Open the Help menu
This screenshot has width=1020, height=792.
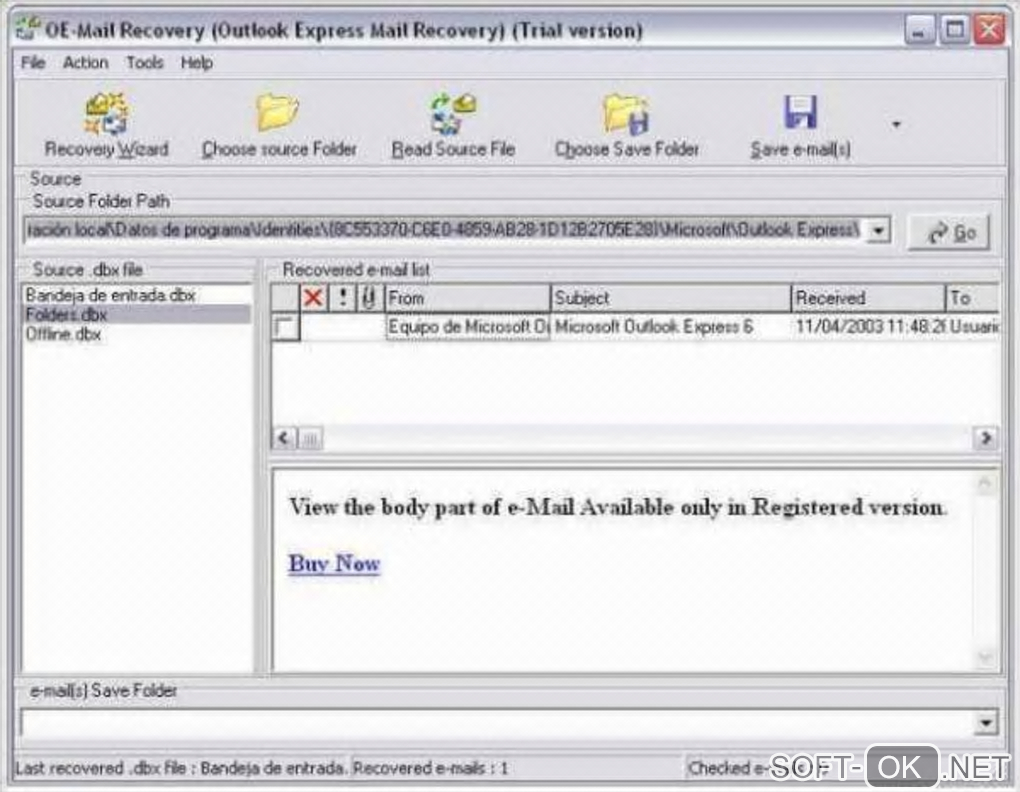(x=196, y=62)
